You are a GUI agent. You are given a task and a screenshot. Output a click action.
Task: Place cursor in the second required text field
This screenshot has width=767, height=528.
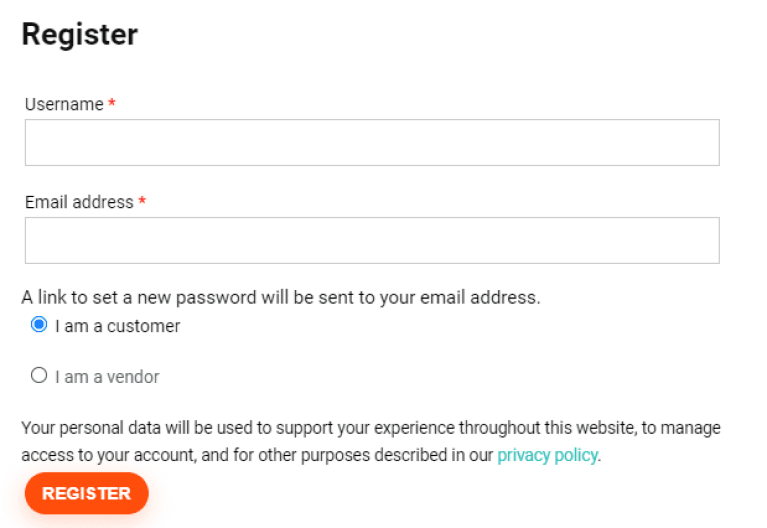[372, 240]
